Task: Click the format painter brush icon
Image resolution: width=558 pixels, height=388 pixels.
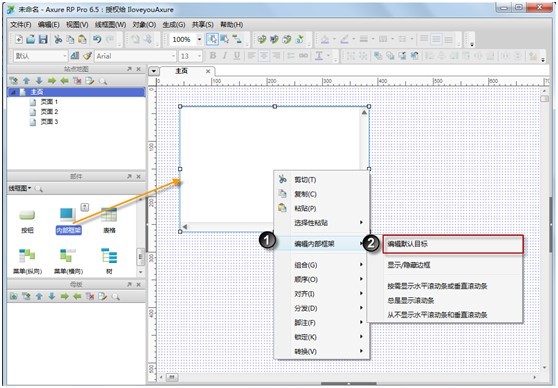Action: (87, 56)
